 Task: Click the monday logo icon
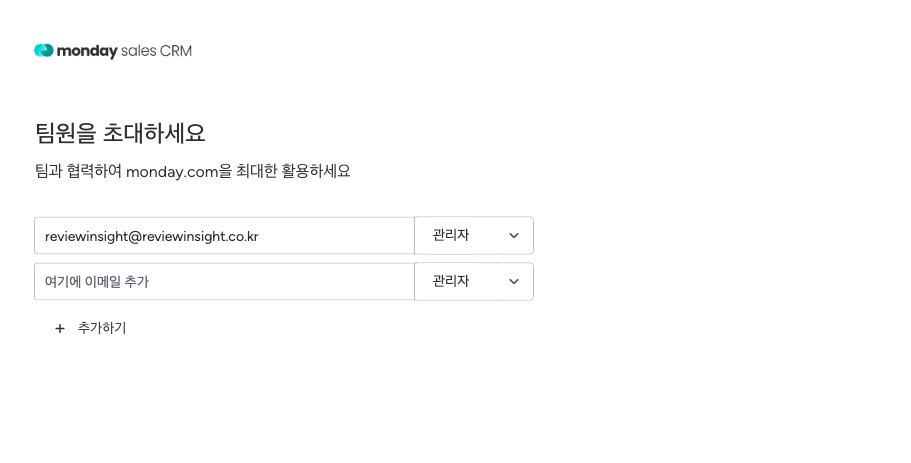[x=43, y=51]
